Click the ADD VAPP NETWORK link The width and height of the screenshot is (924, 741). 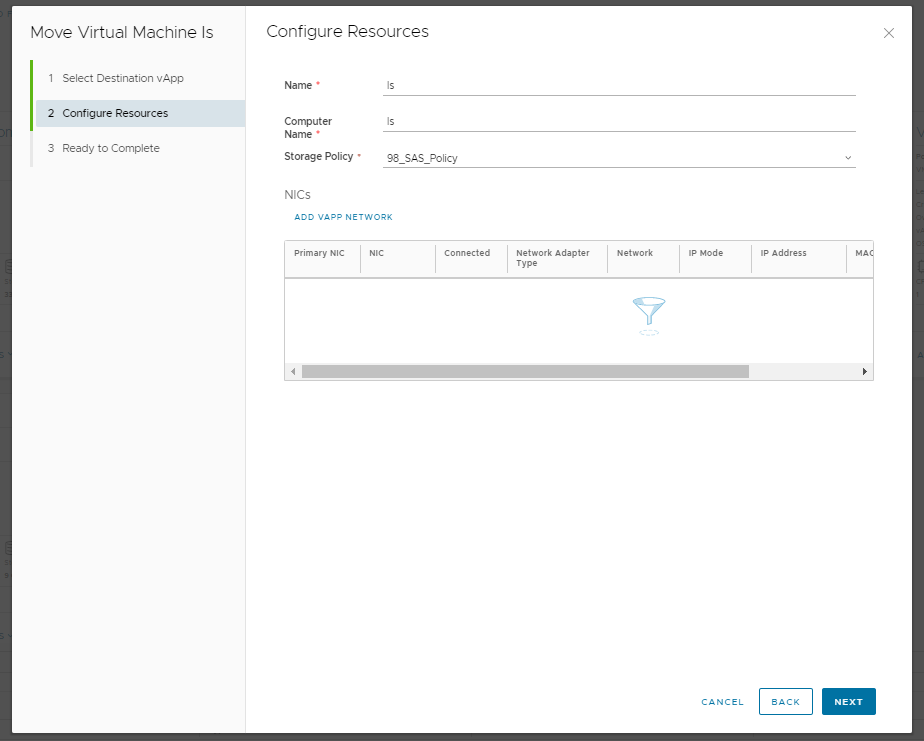click(343, 217)
